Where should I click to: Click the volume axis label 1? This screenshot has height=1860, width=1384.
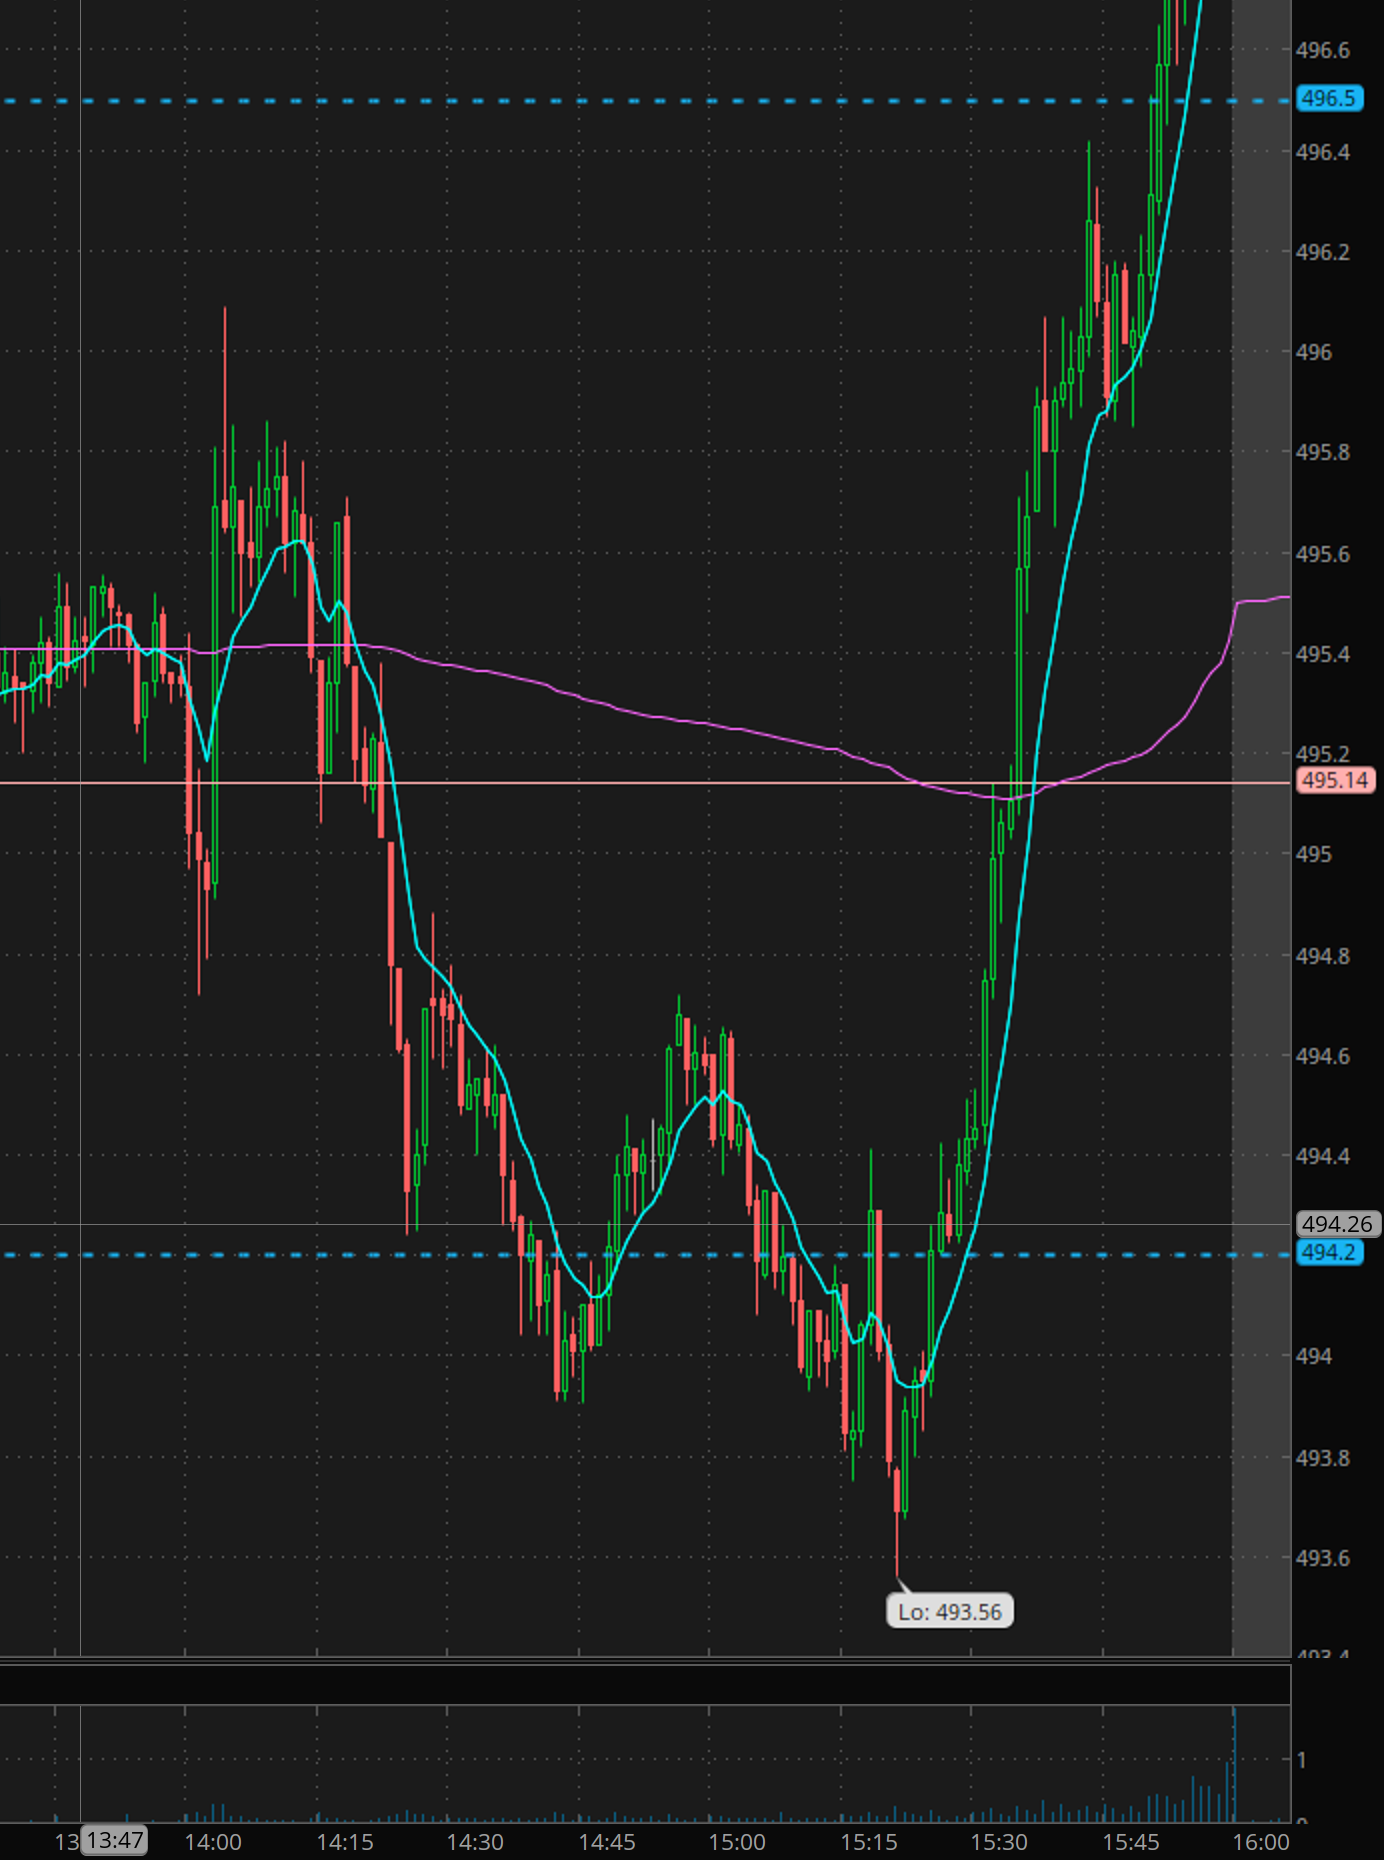[x=1301, y=1760]
